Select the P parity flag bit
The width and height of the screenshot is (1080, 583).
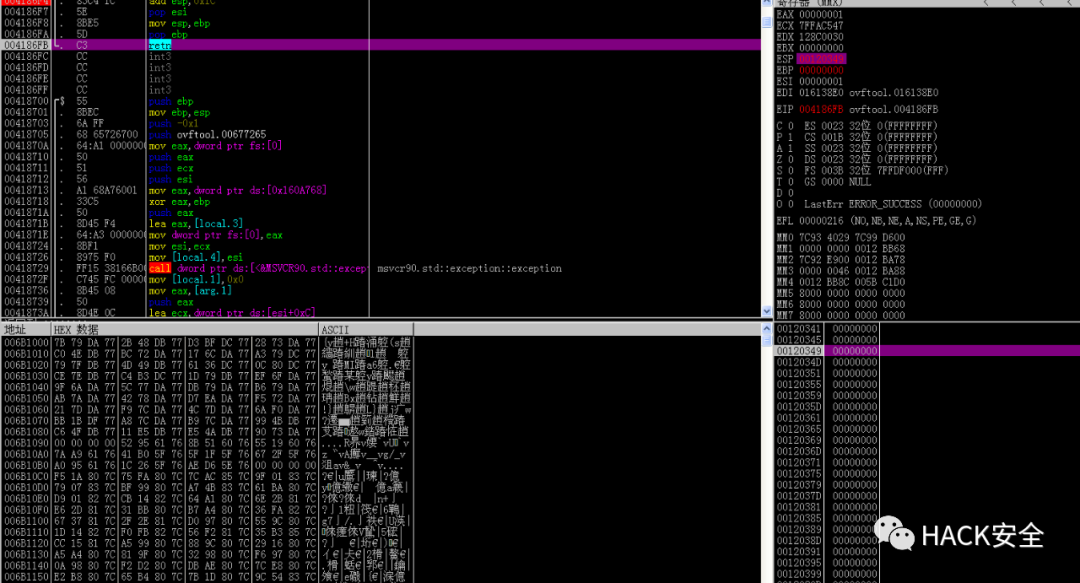791,137
